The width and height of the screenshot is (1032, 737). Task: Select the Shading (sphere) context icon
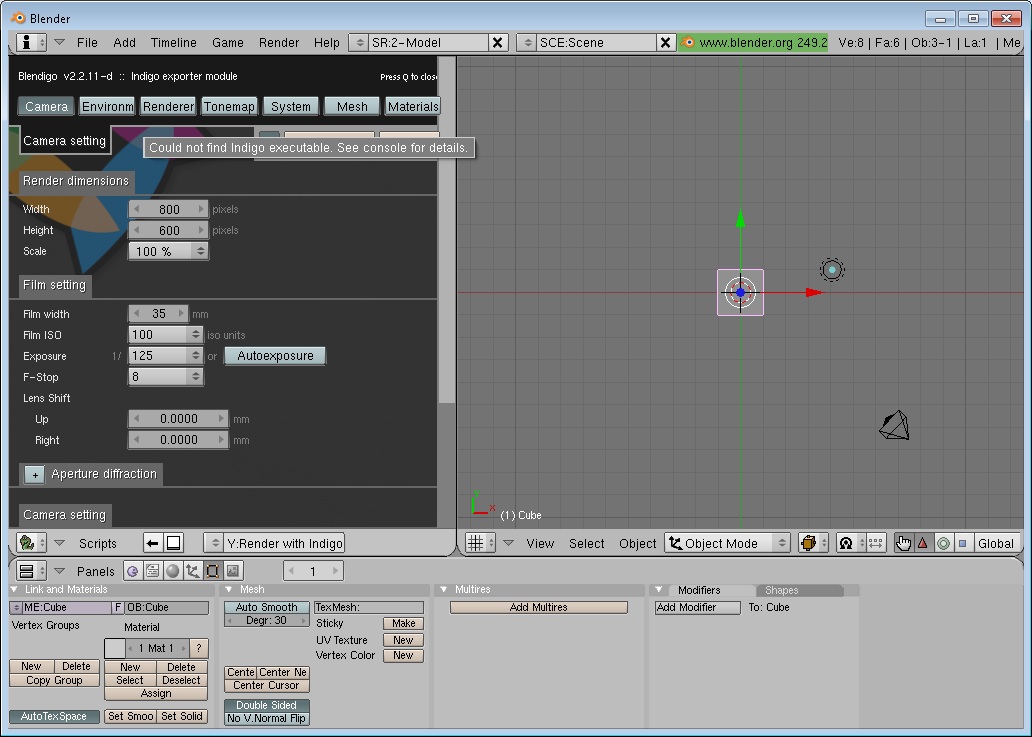click(172, 571)
